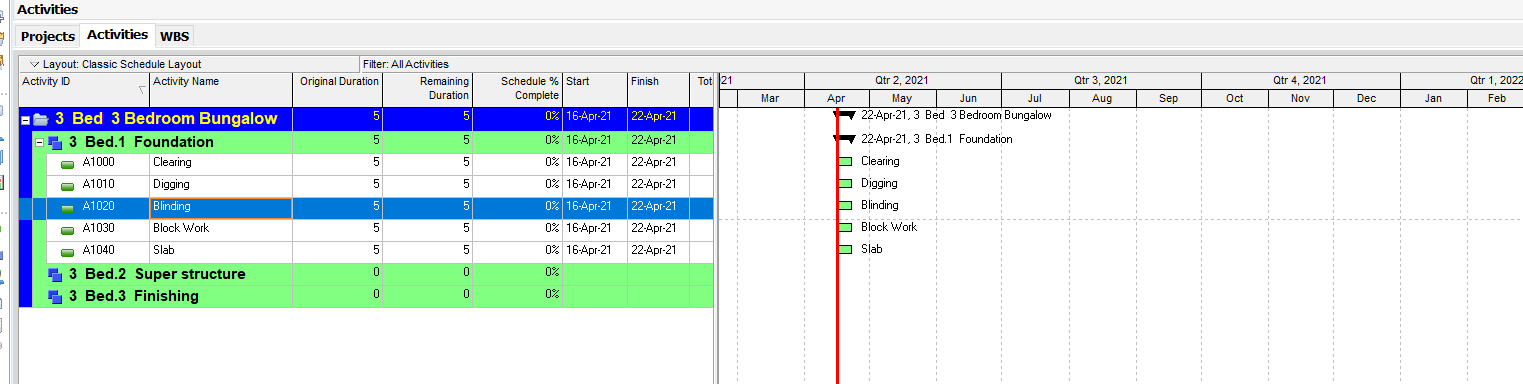Screen dimensions: 1523x384
Task: Click the Filter: All Activities bar
Action: click(535, 64)
